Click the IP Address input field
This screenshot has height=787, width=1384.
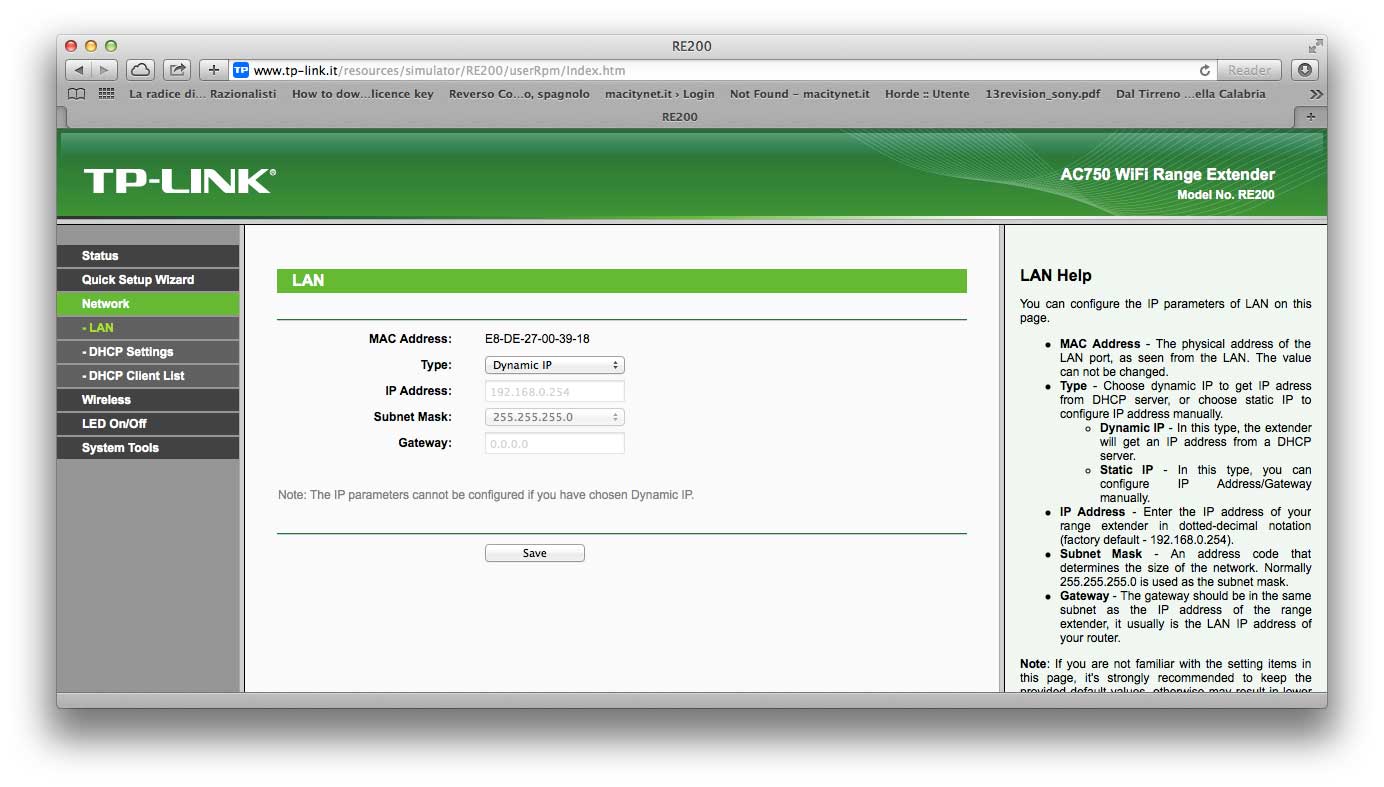click(555, 391)
